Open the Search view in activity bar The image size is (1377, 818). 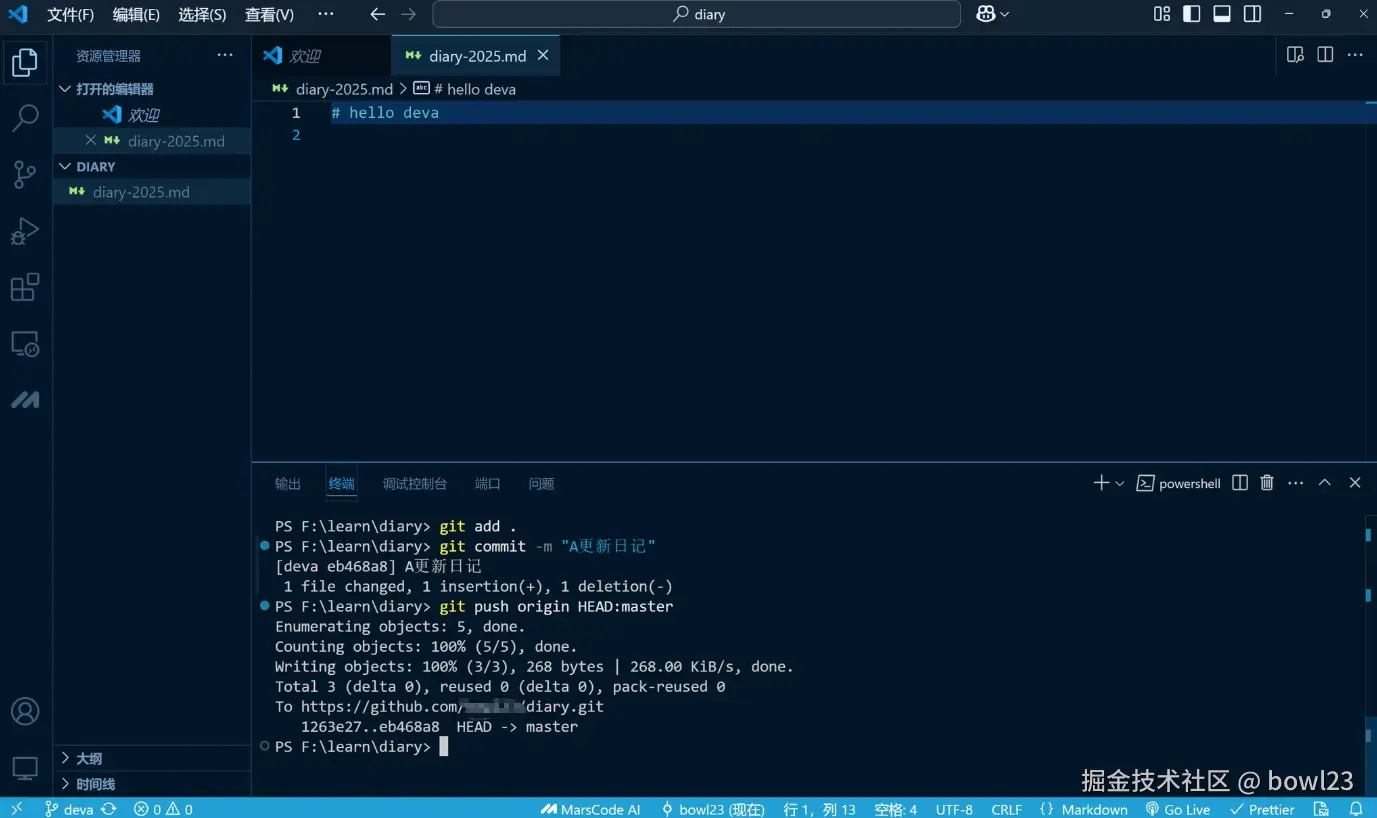point(25,118)
